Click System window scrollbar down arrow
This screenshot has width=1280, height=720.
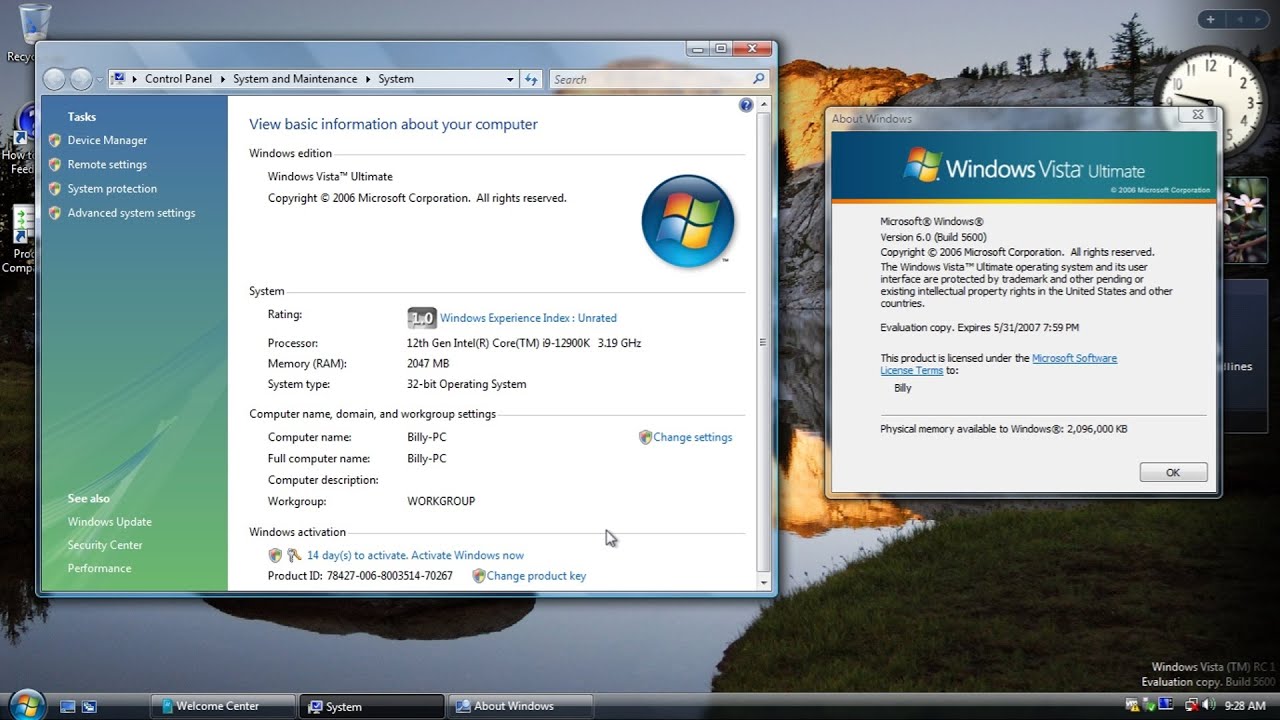tap(763, 582)
